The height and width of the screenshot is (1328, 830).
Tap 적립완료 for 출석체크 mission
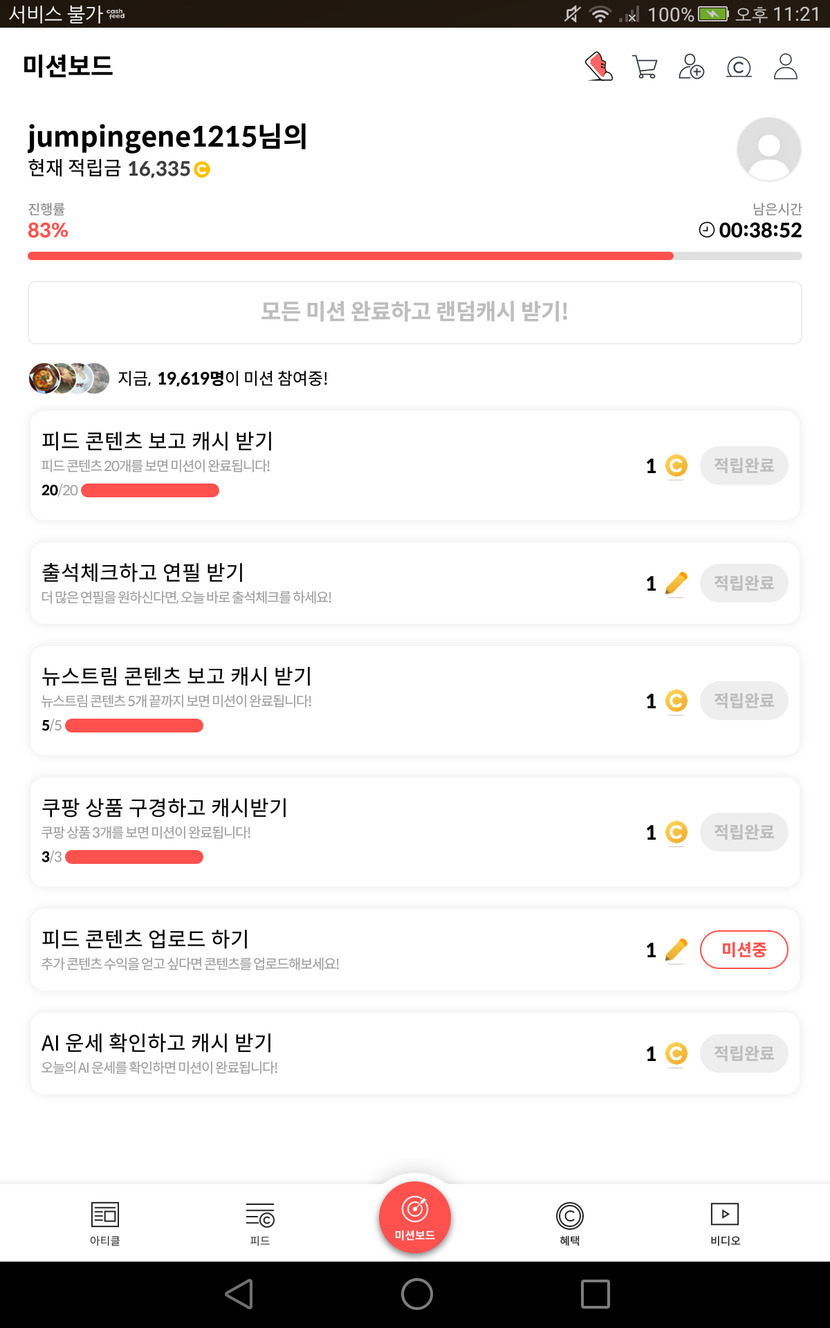(x=744, y=583)
